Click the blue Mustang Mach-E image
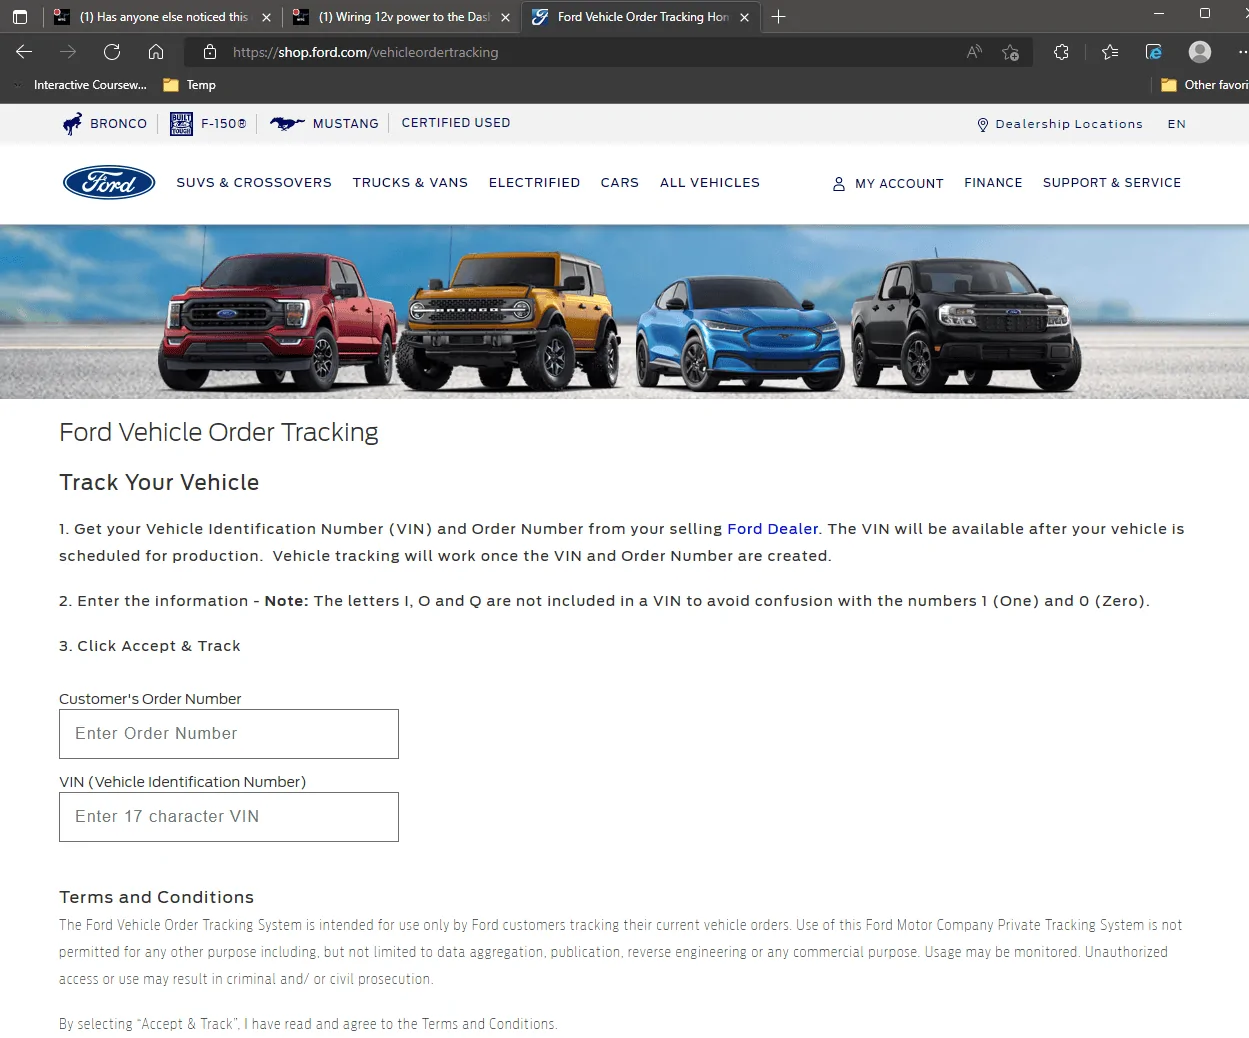Screen dimensions: 1249x1038 pos(740,333)
